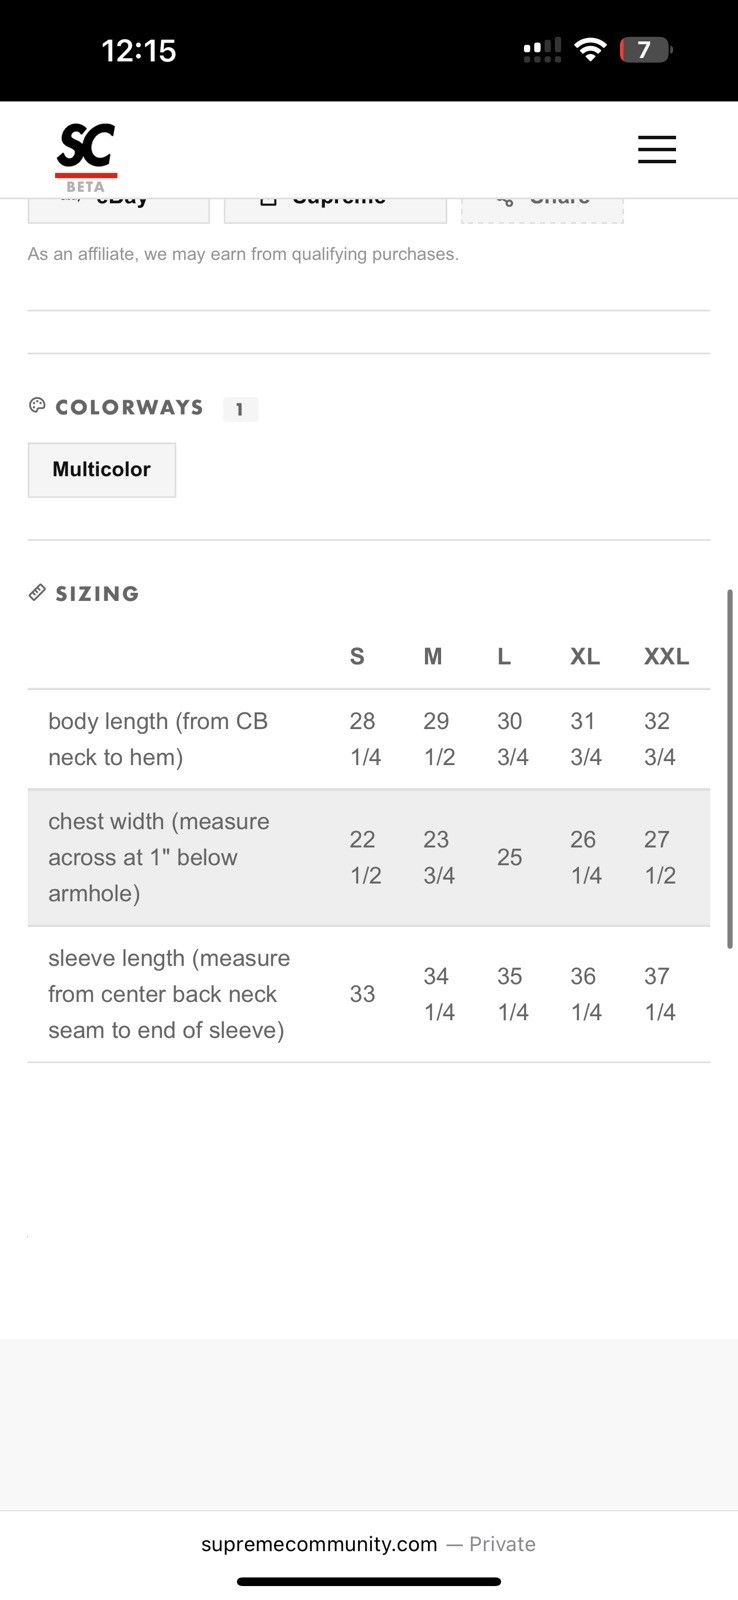Viewport: 738px width, 1600px height.
Task: Tap the partially hidden Share button
Action: click(542, 210)
